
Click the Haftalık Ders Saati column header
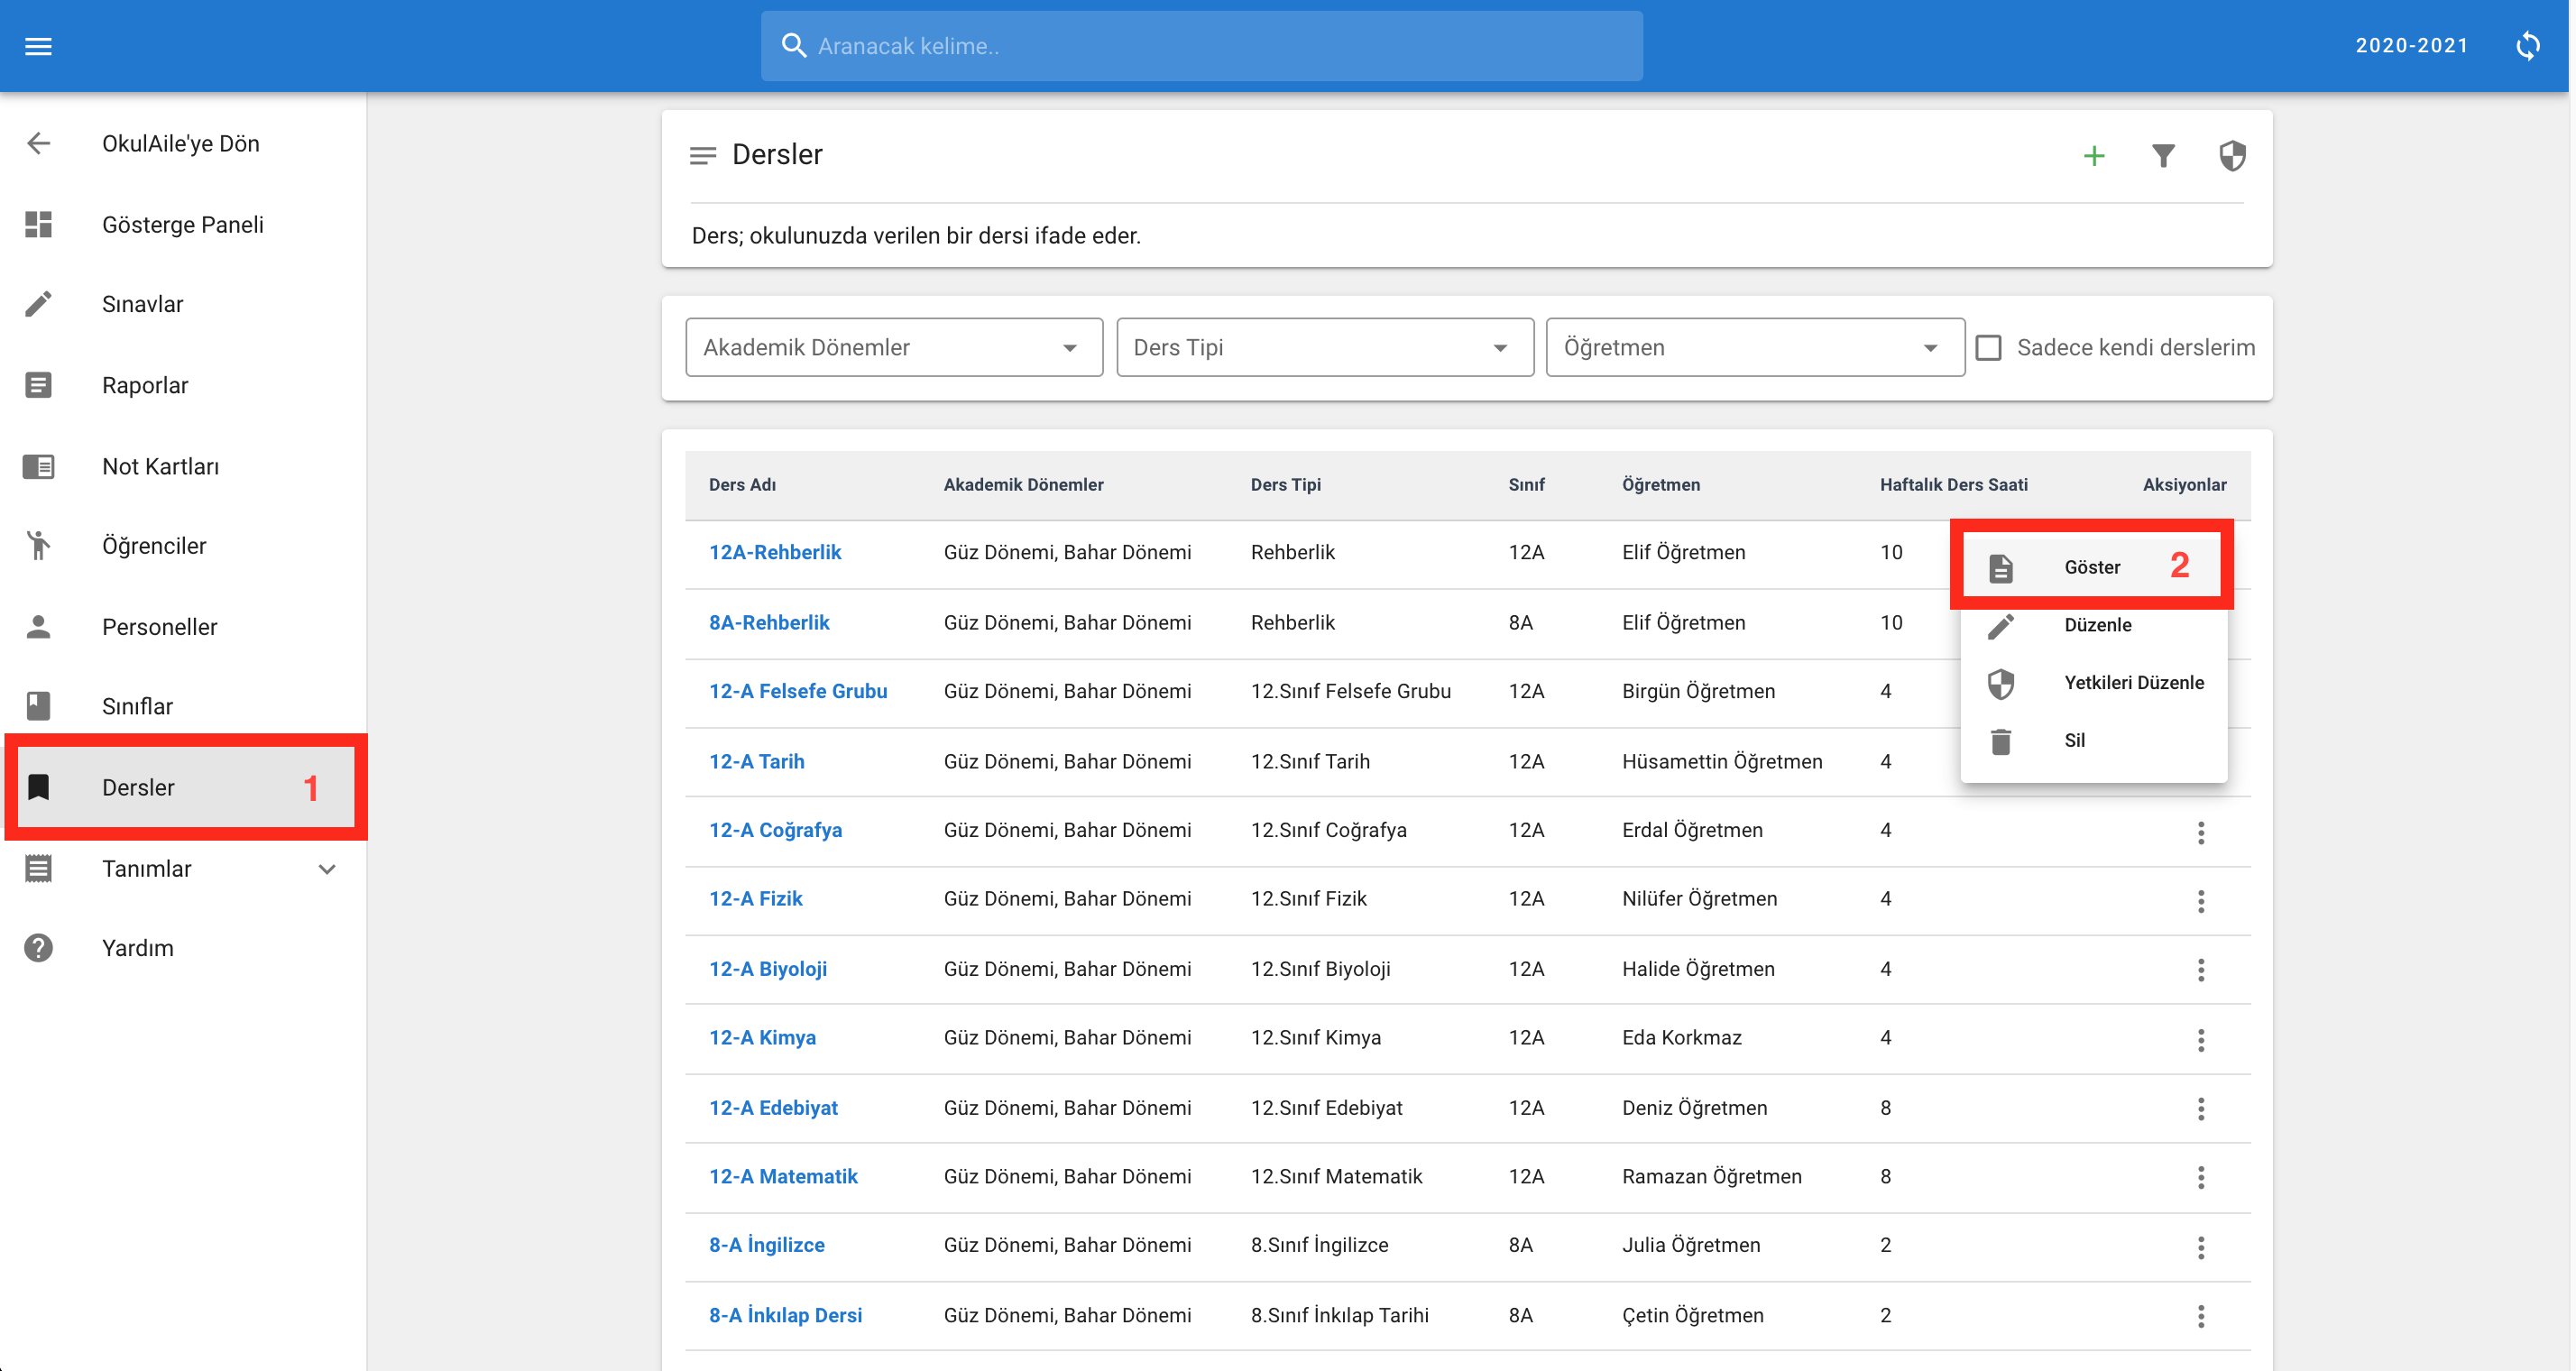(1953, 485)
